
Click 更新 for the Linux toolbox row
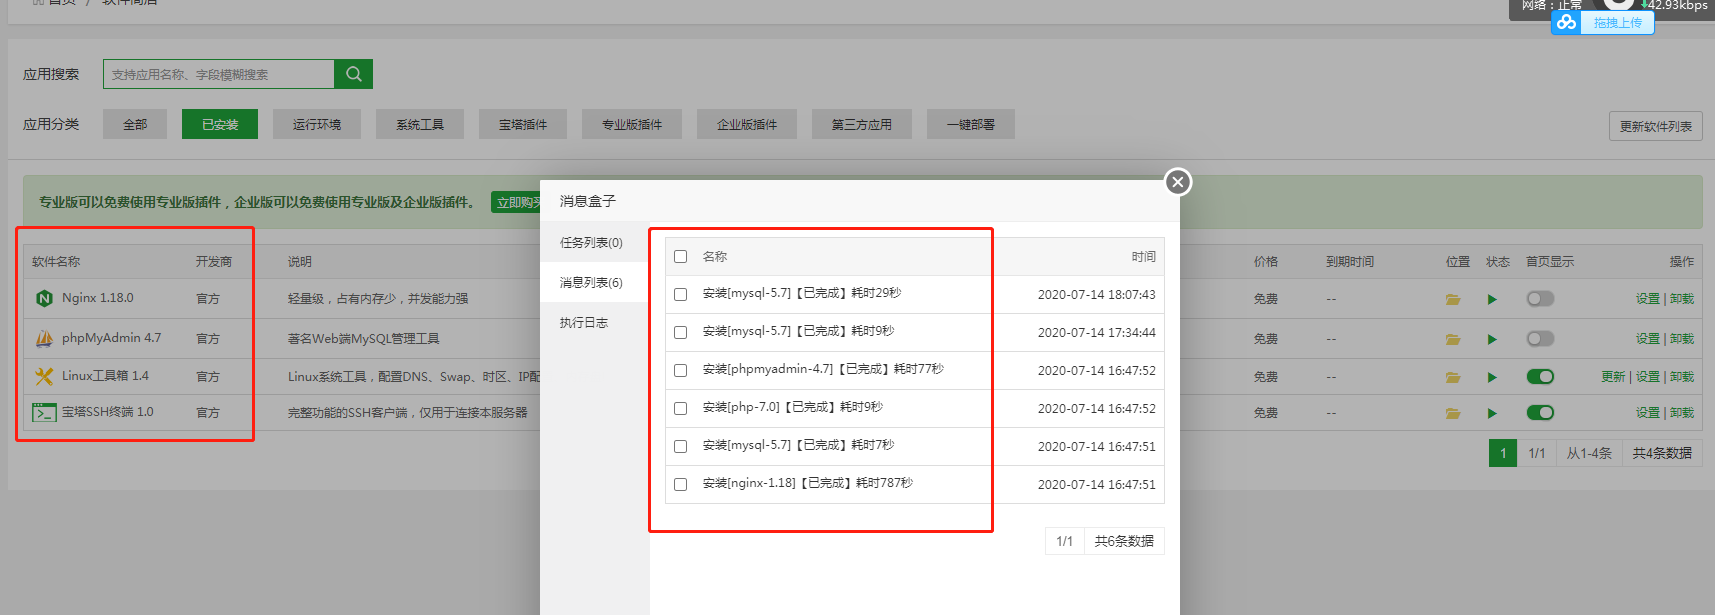[1613, 377]
